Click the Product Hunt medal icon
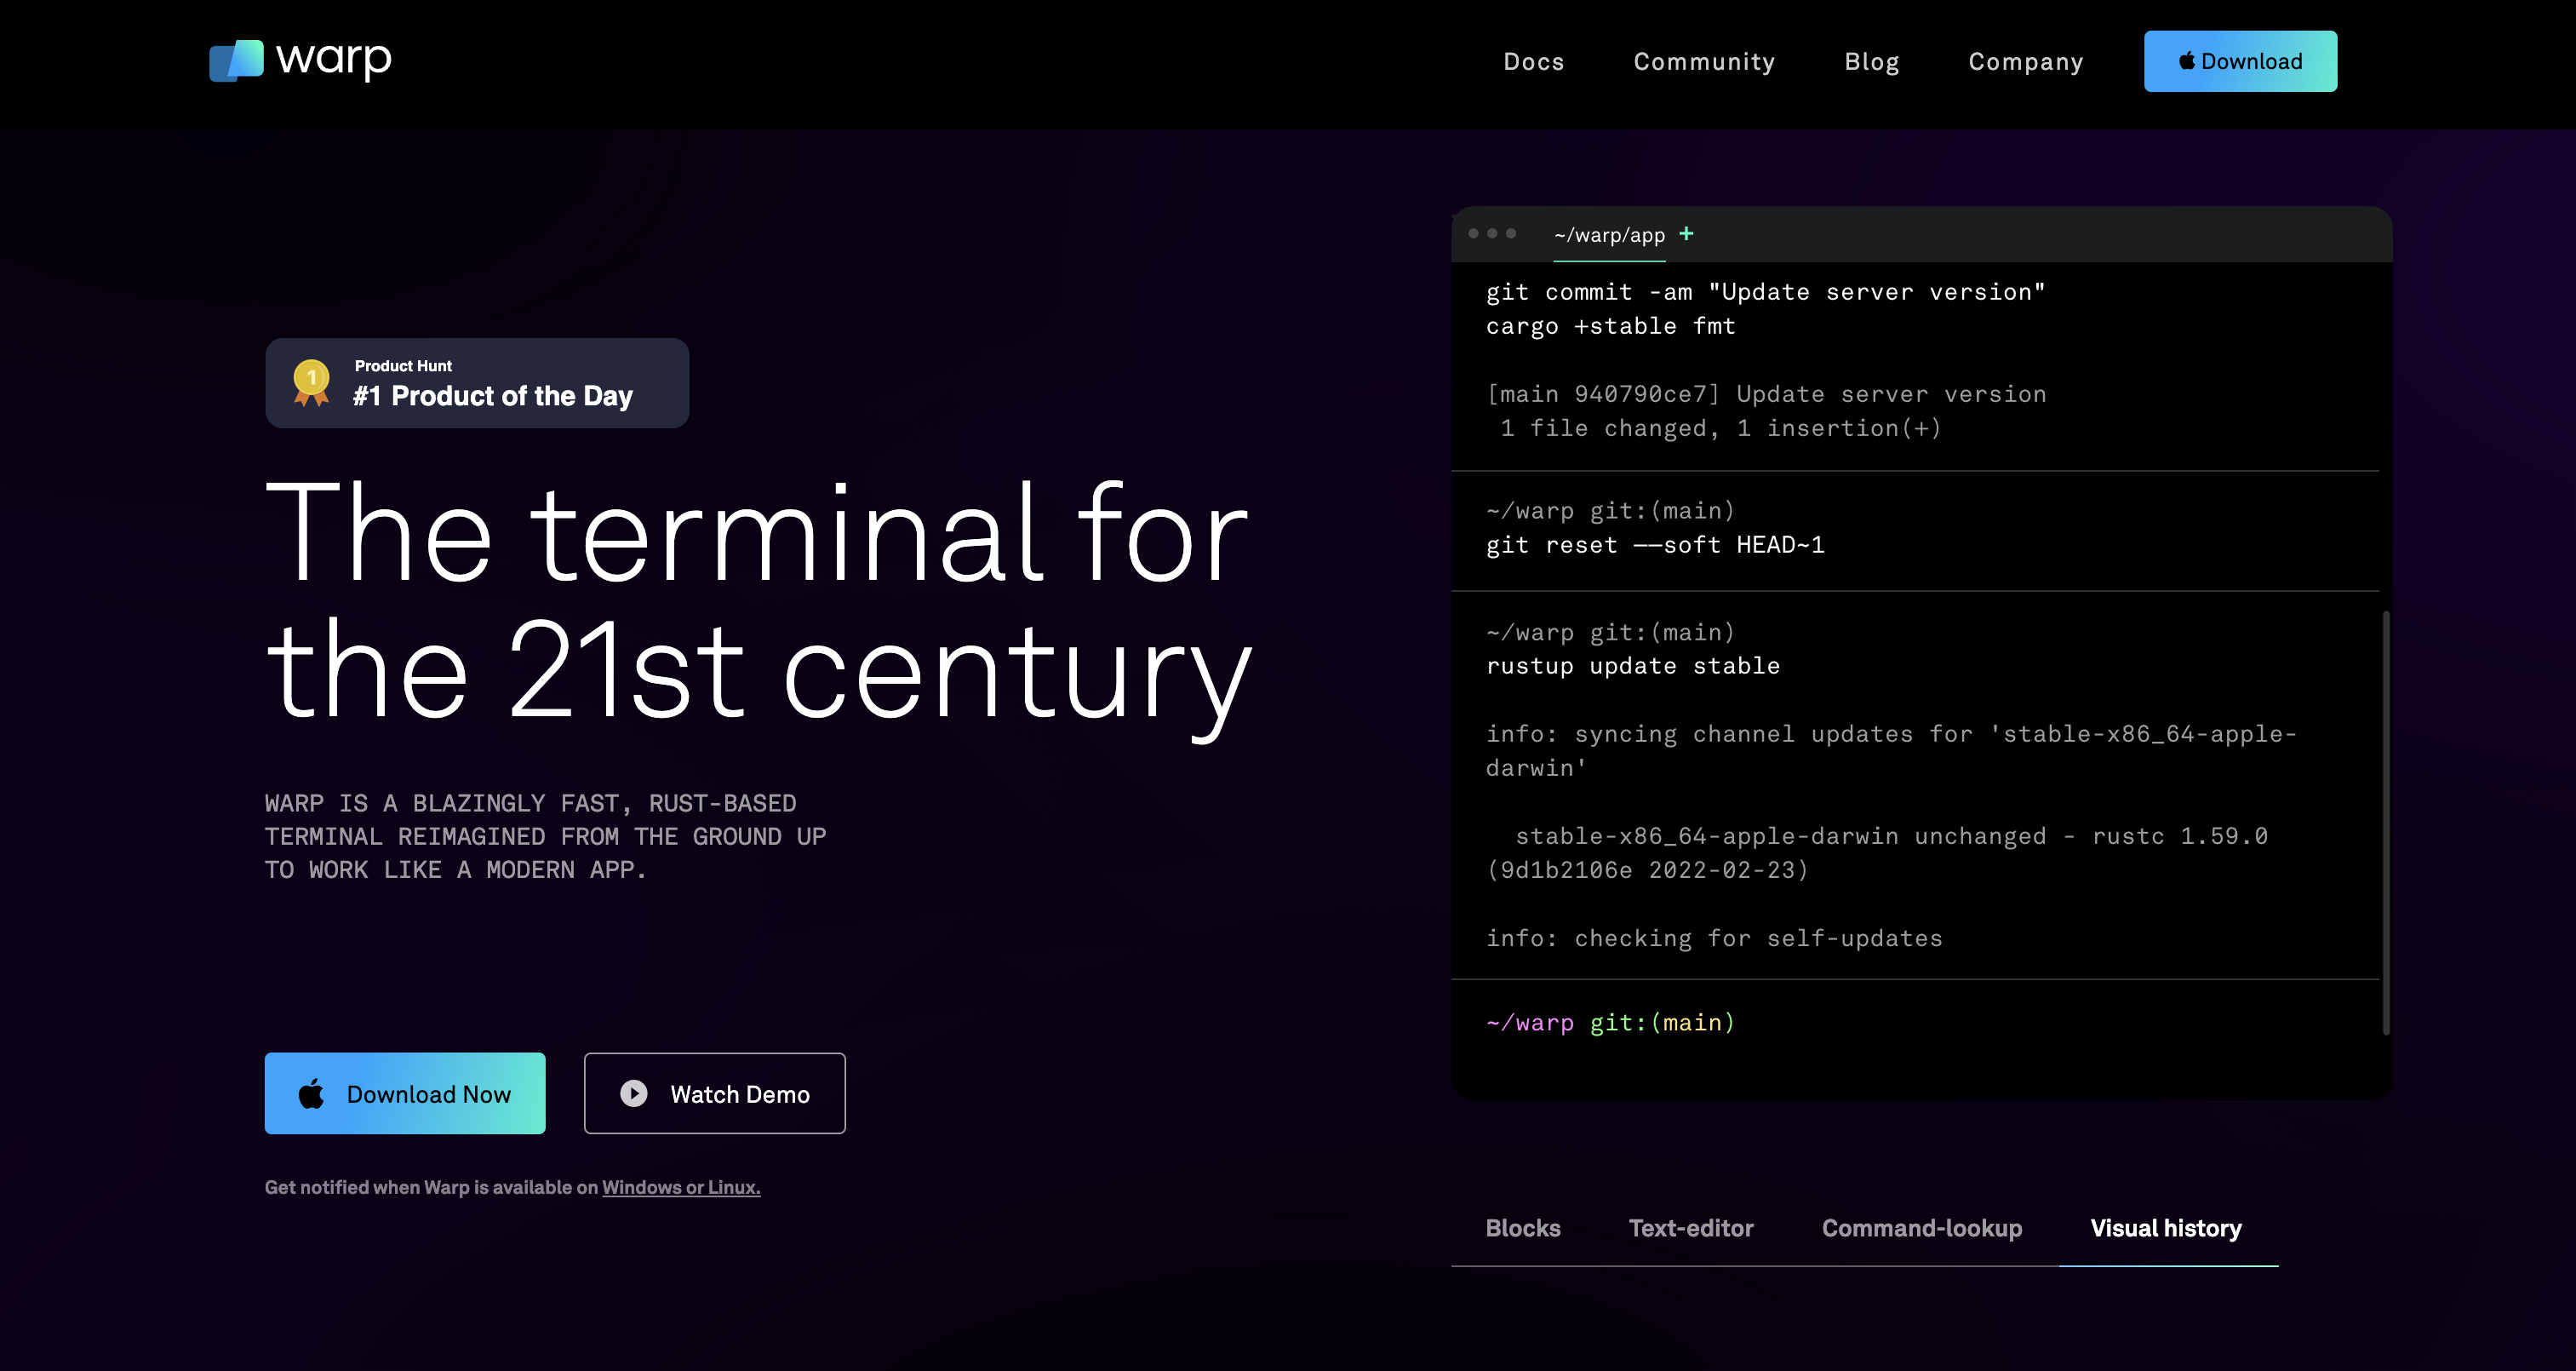The height and width of the screenshot is (1371, 2576). pos(311,383)
